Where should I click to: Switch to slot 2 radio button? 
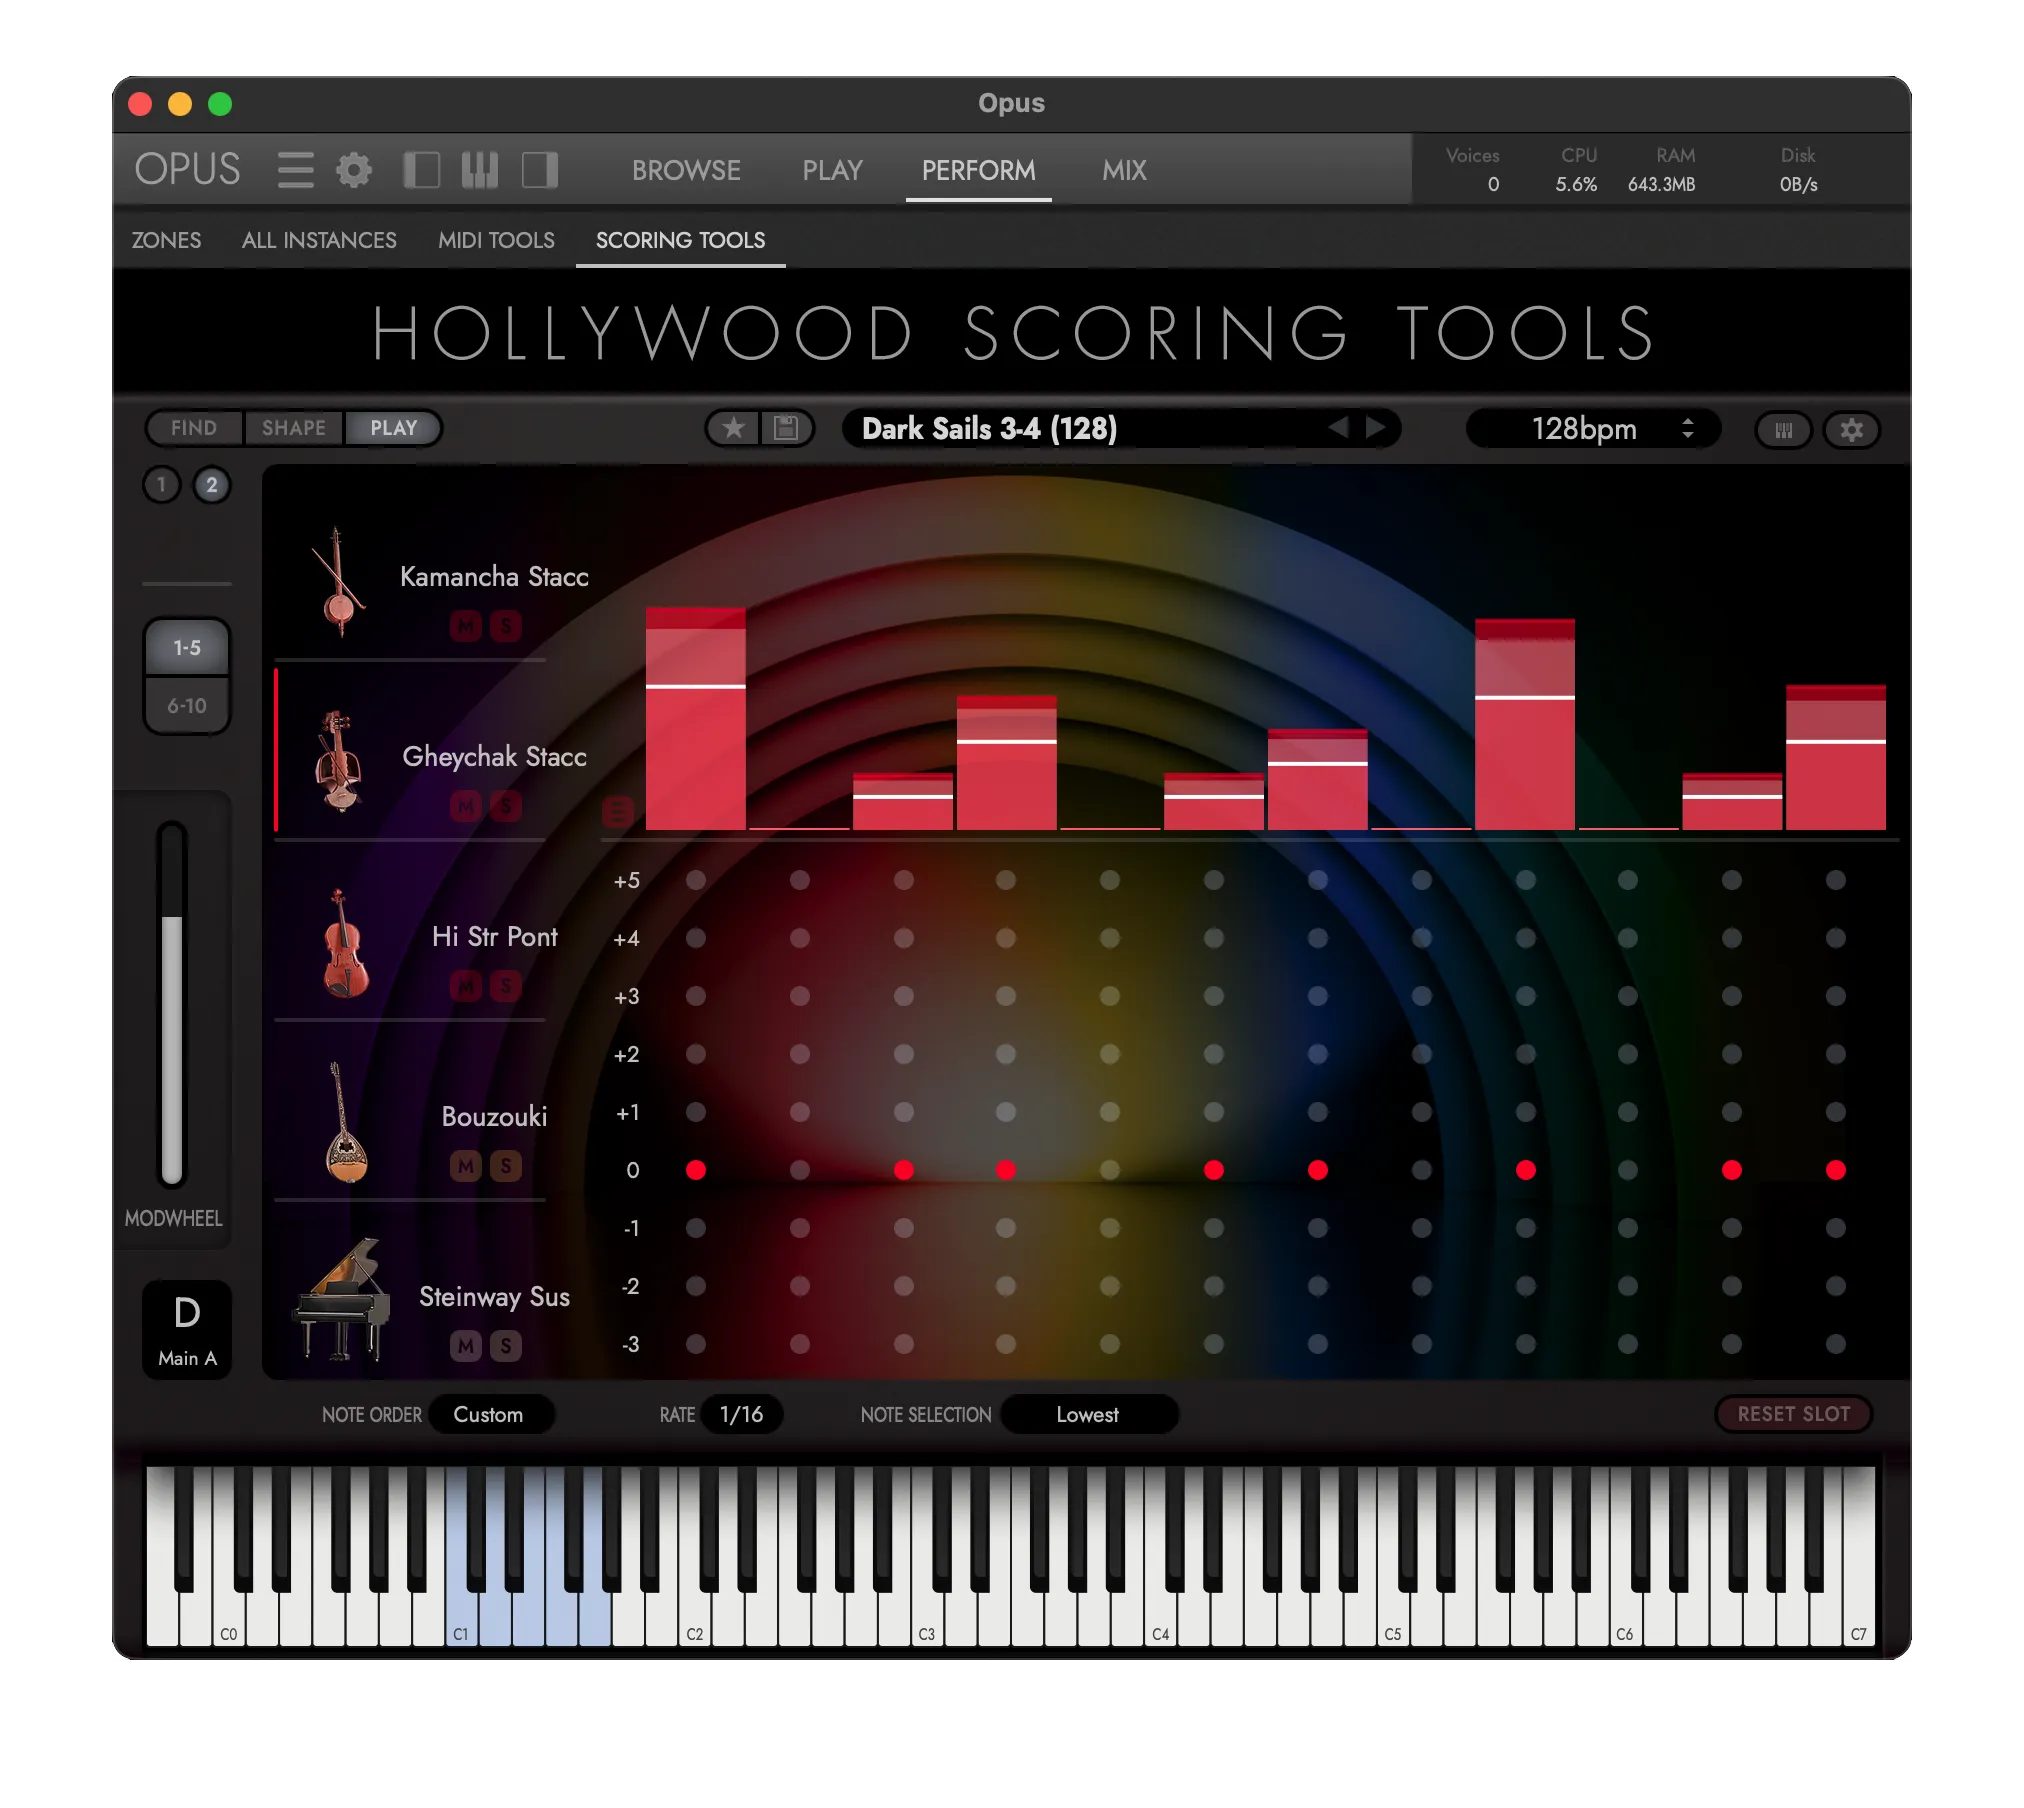click(x=211, y=485)
